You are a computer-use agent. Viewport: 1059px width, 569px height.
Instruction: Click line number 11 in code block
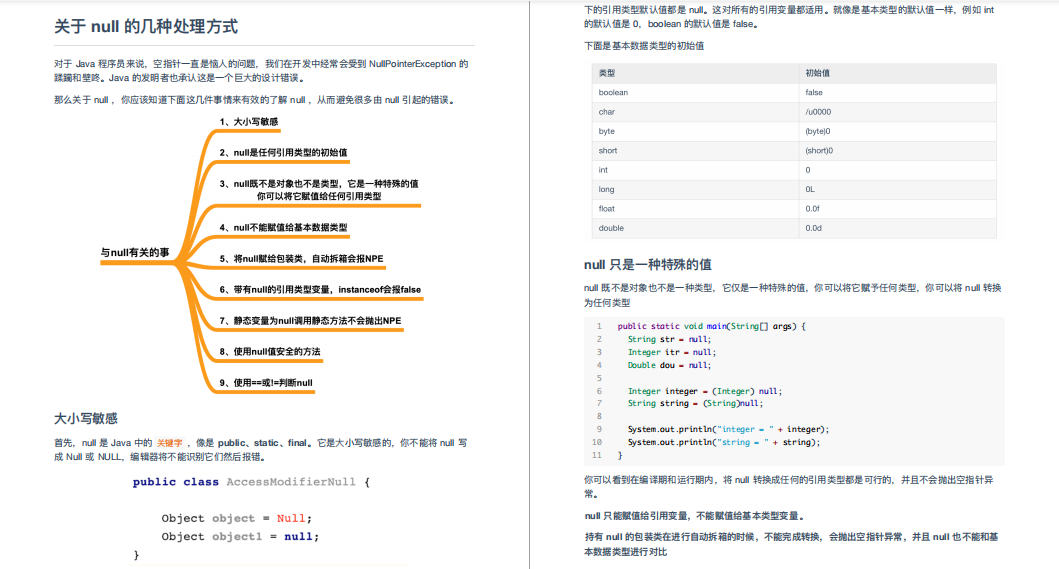tap(596, 455)
